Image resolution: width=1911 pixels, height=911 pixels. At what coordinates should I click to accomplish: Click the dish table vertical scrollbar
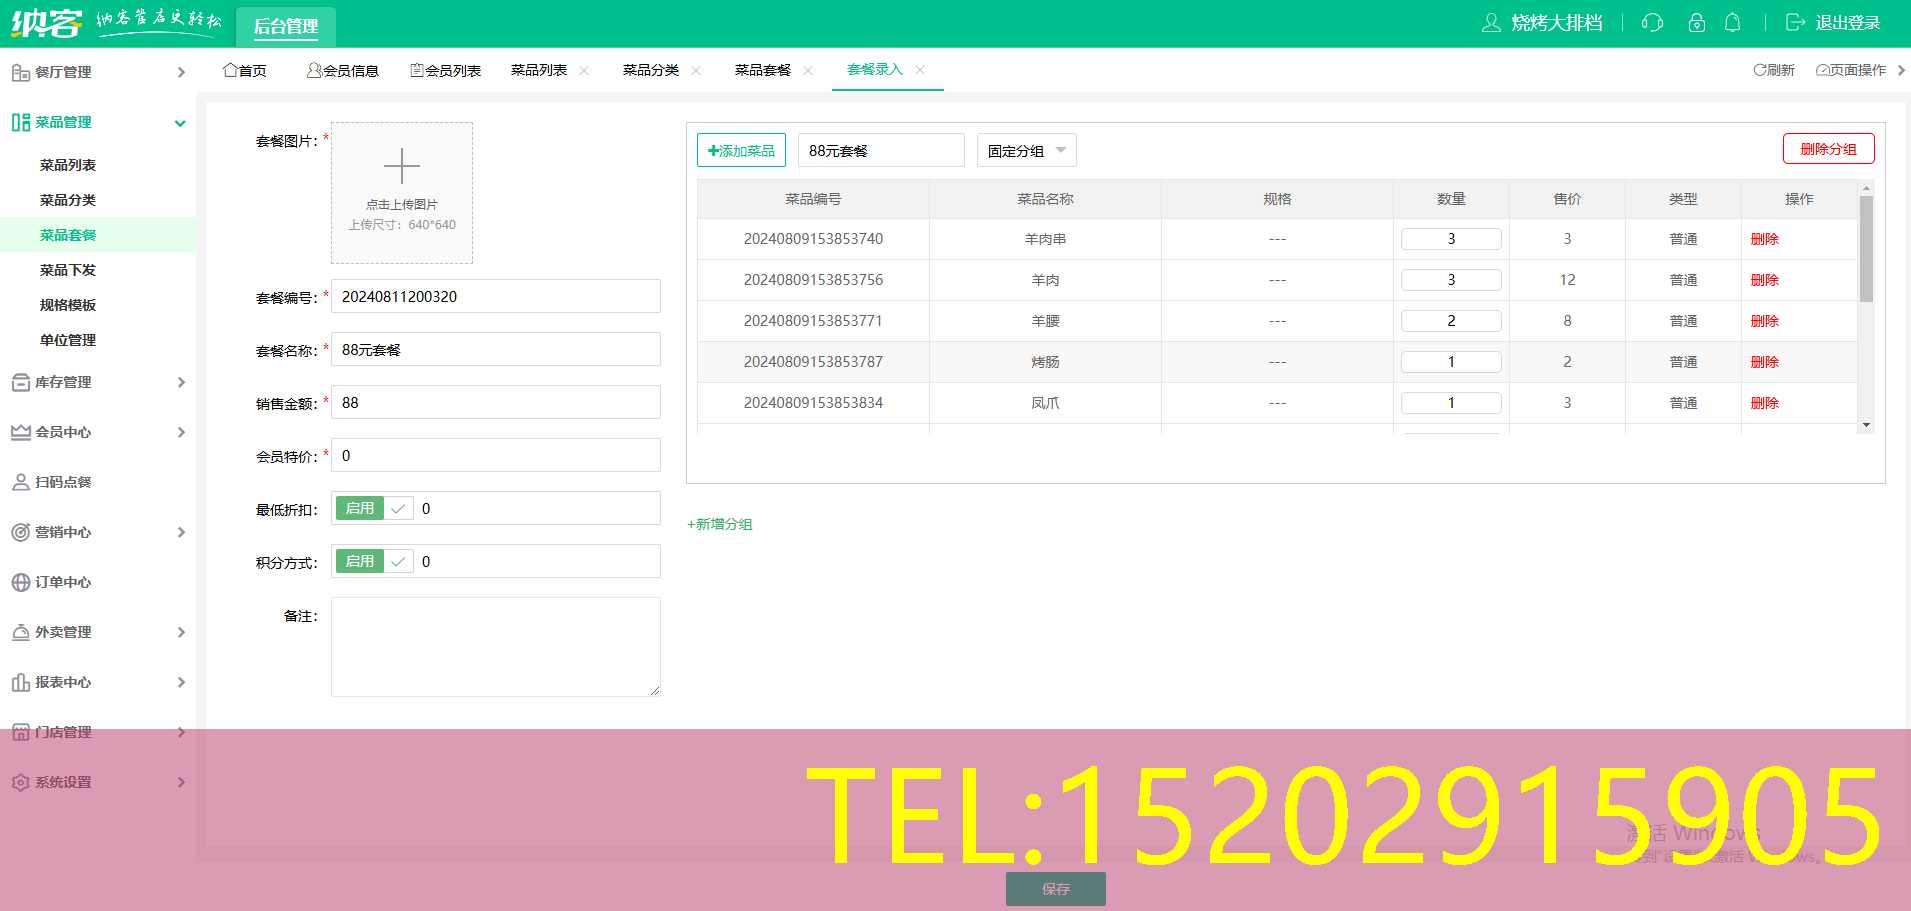[x=1866, y=250]
